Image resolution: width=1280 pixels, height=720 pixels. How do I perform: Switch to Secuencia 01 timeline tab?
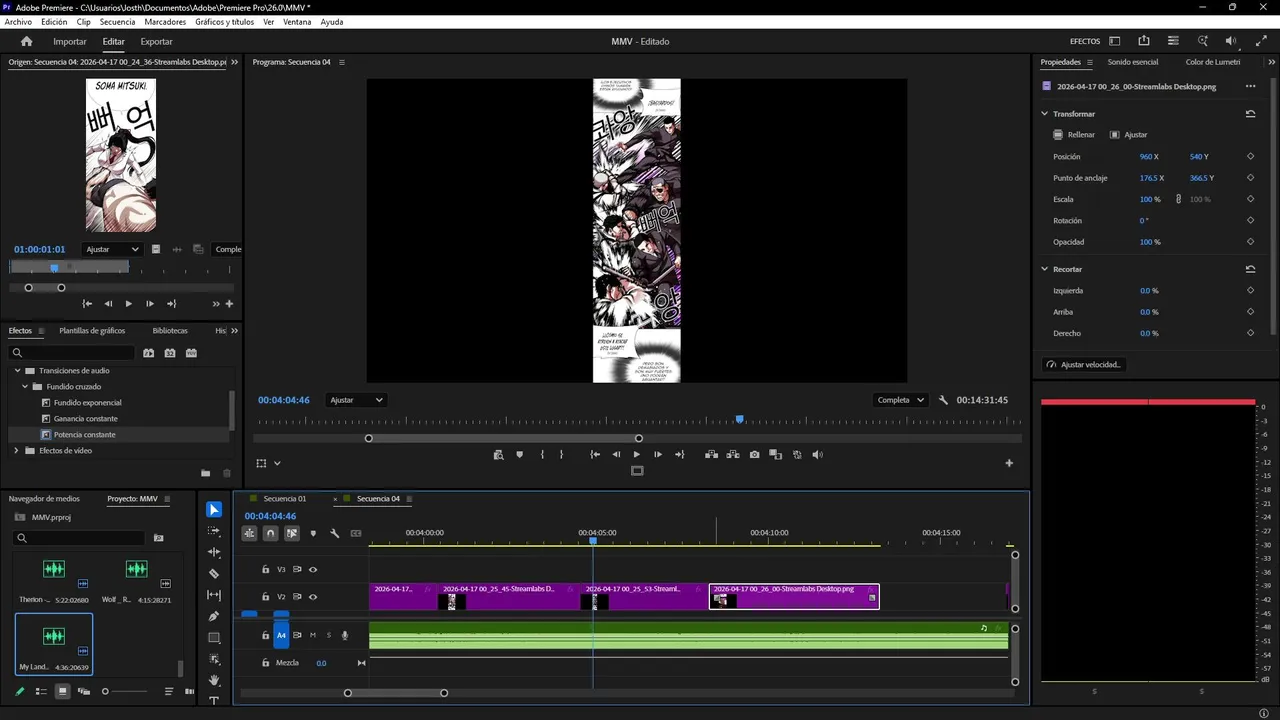tap(285, 499)
